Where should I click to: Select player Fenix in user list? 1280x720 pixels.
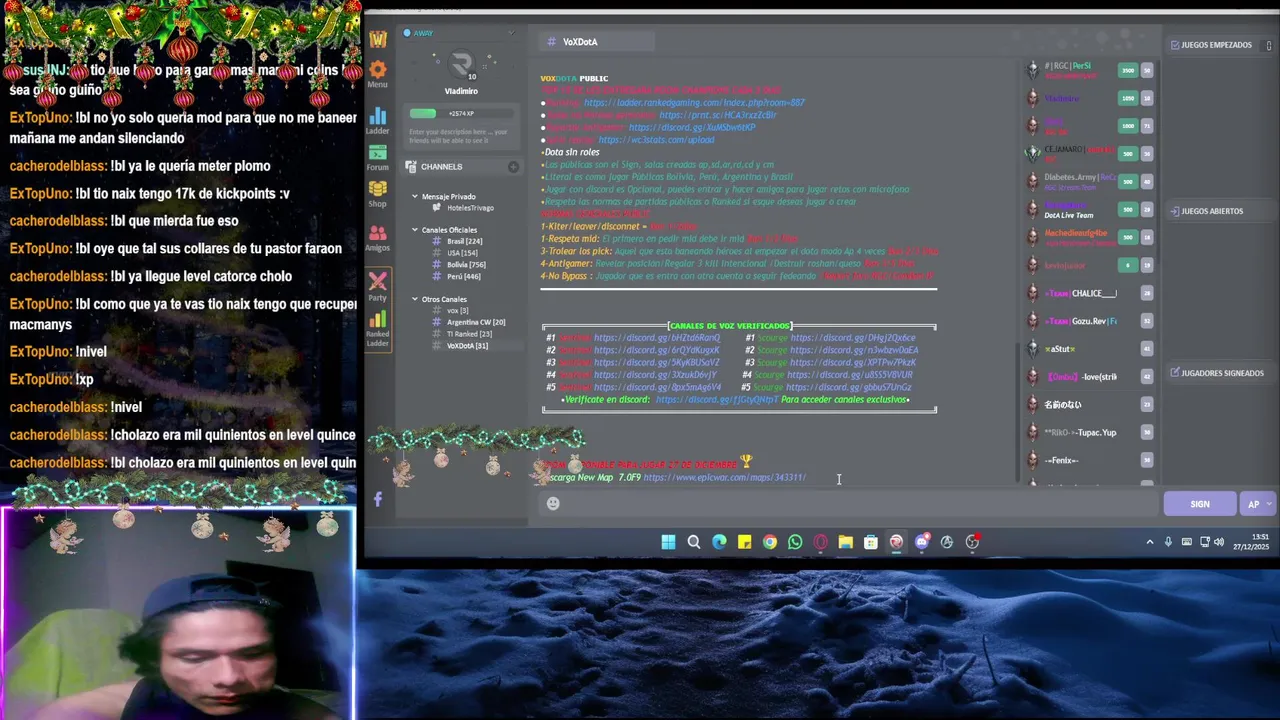coord(1061,460)
